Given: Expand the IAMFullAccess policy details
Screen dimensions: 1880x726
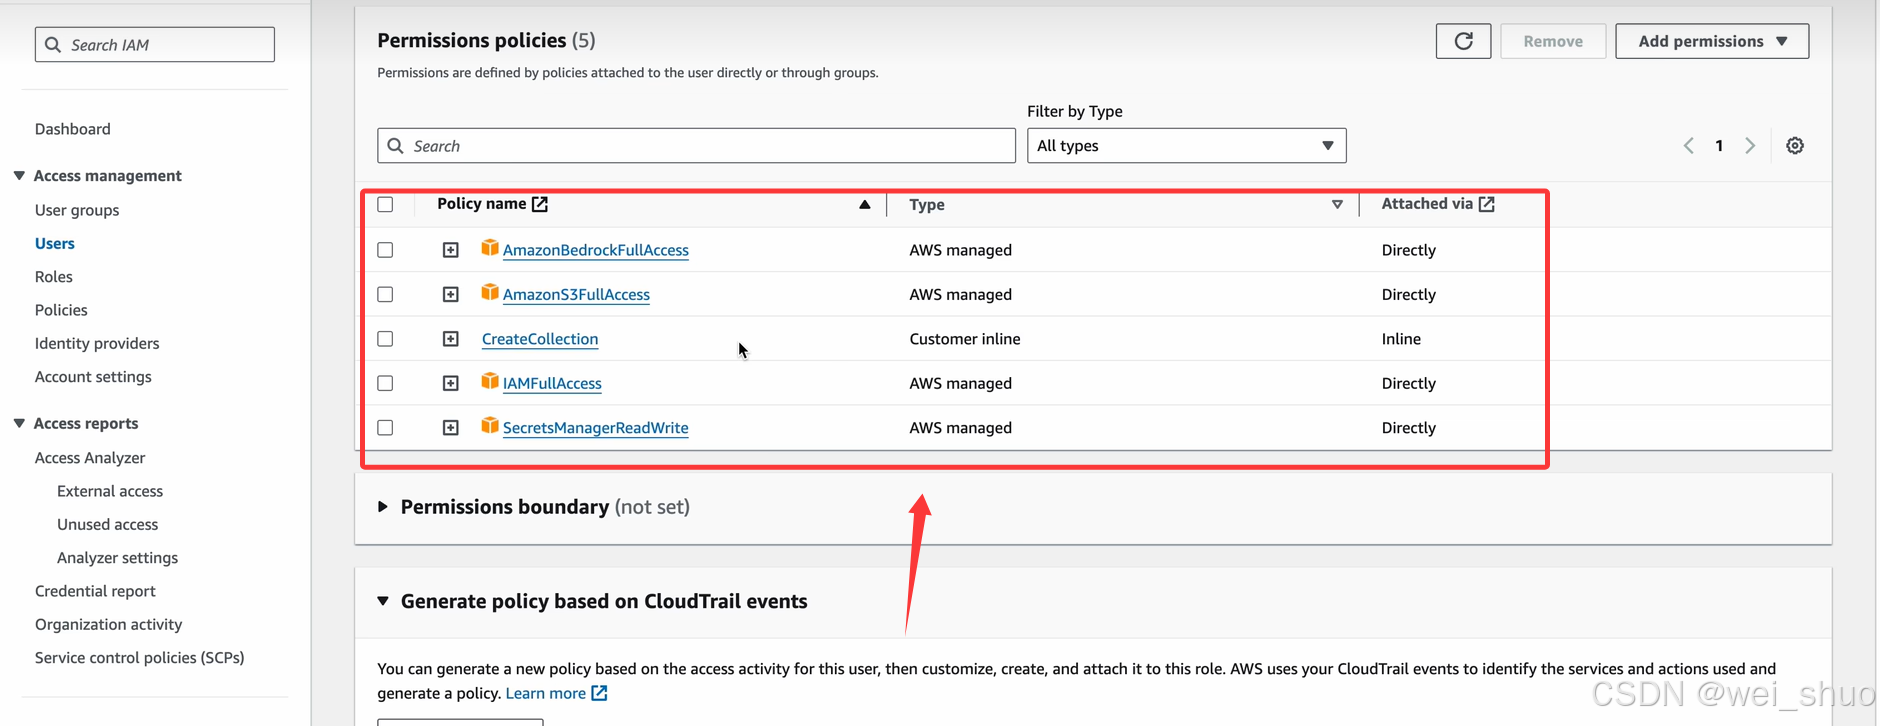Looking at the screenshot, I should pyautogui.click(x=451, y=383).
